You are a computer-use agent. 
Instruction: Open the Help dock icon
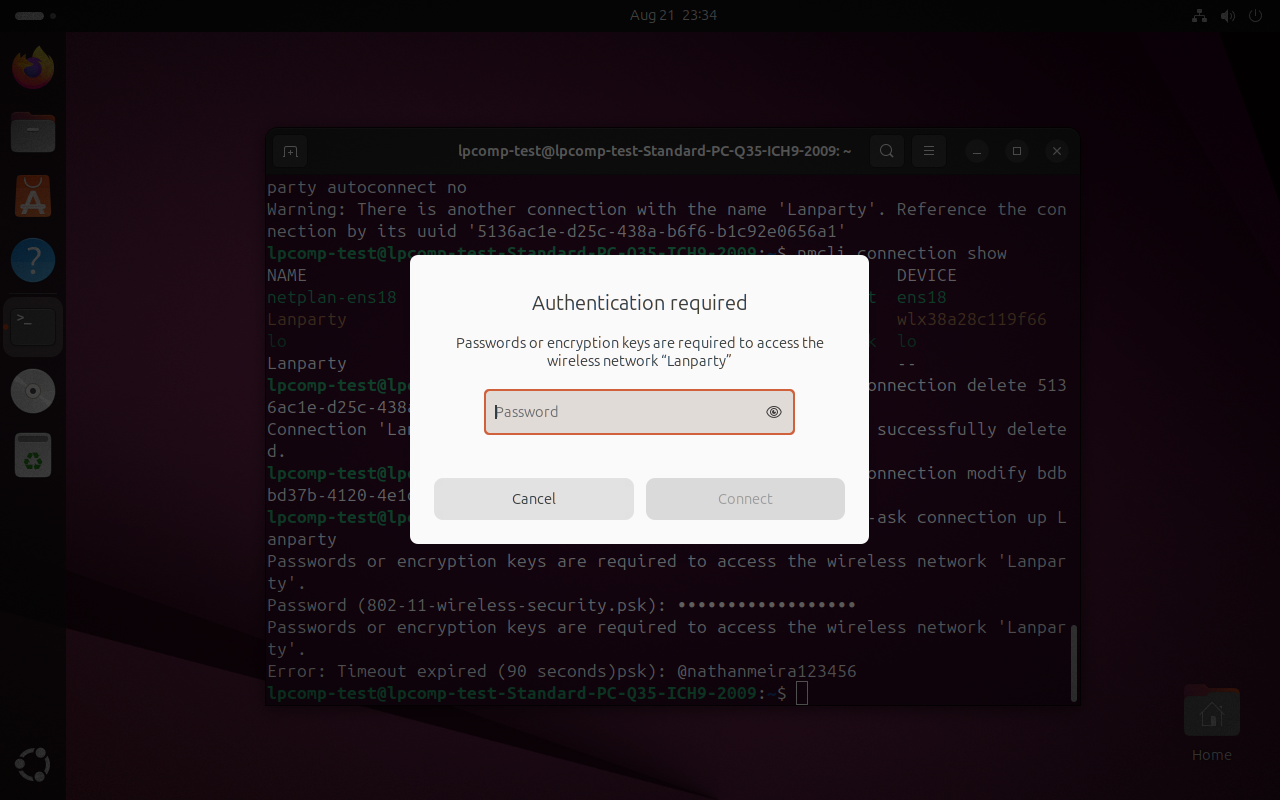coord(33,261)
